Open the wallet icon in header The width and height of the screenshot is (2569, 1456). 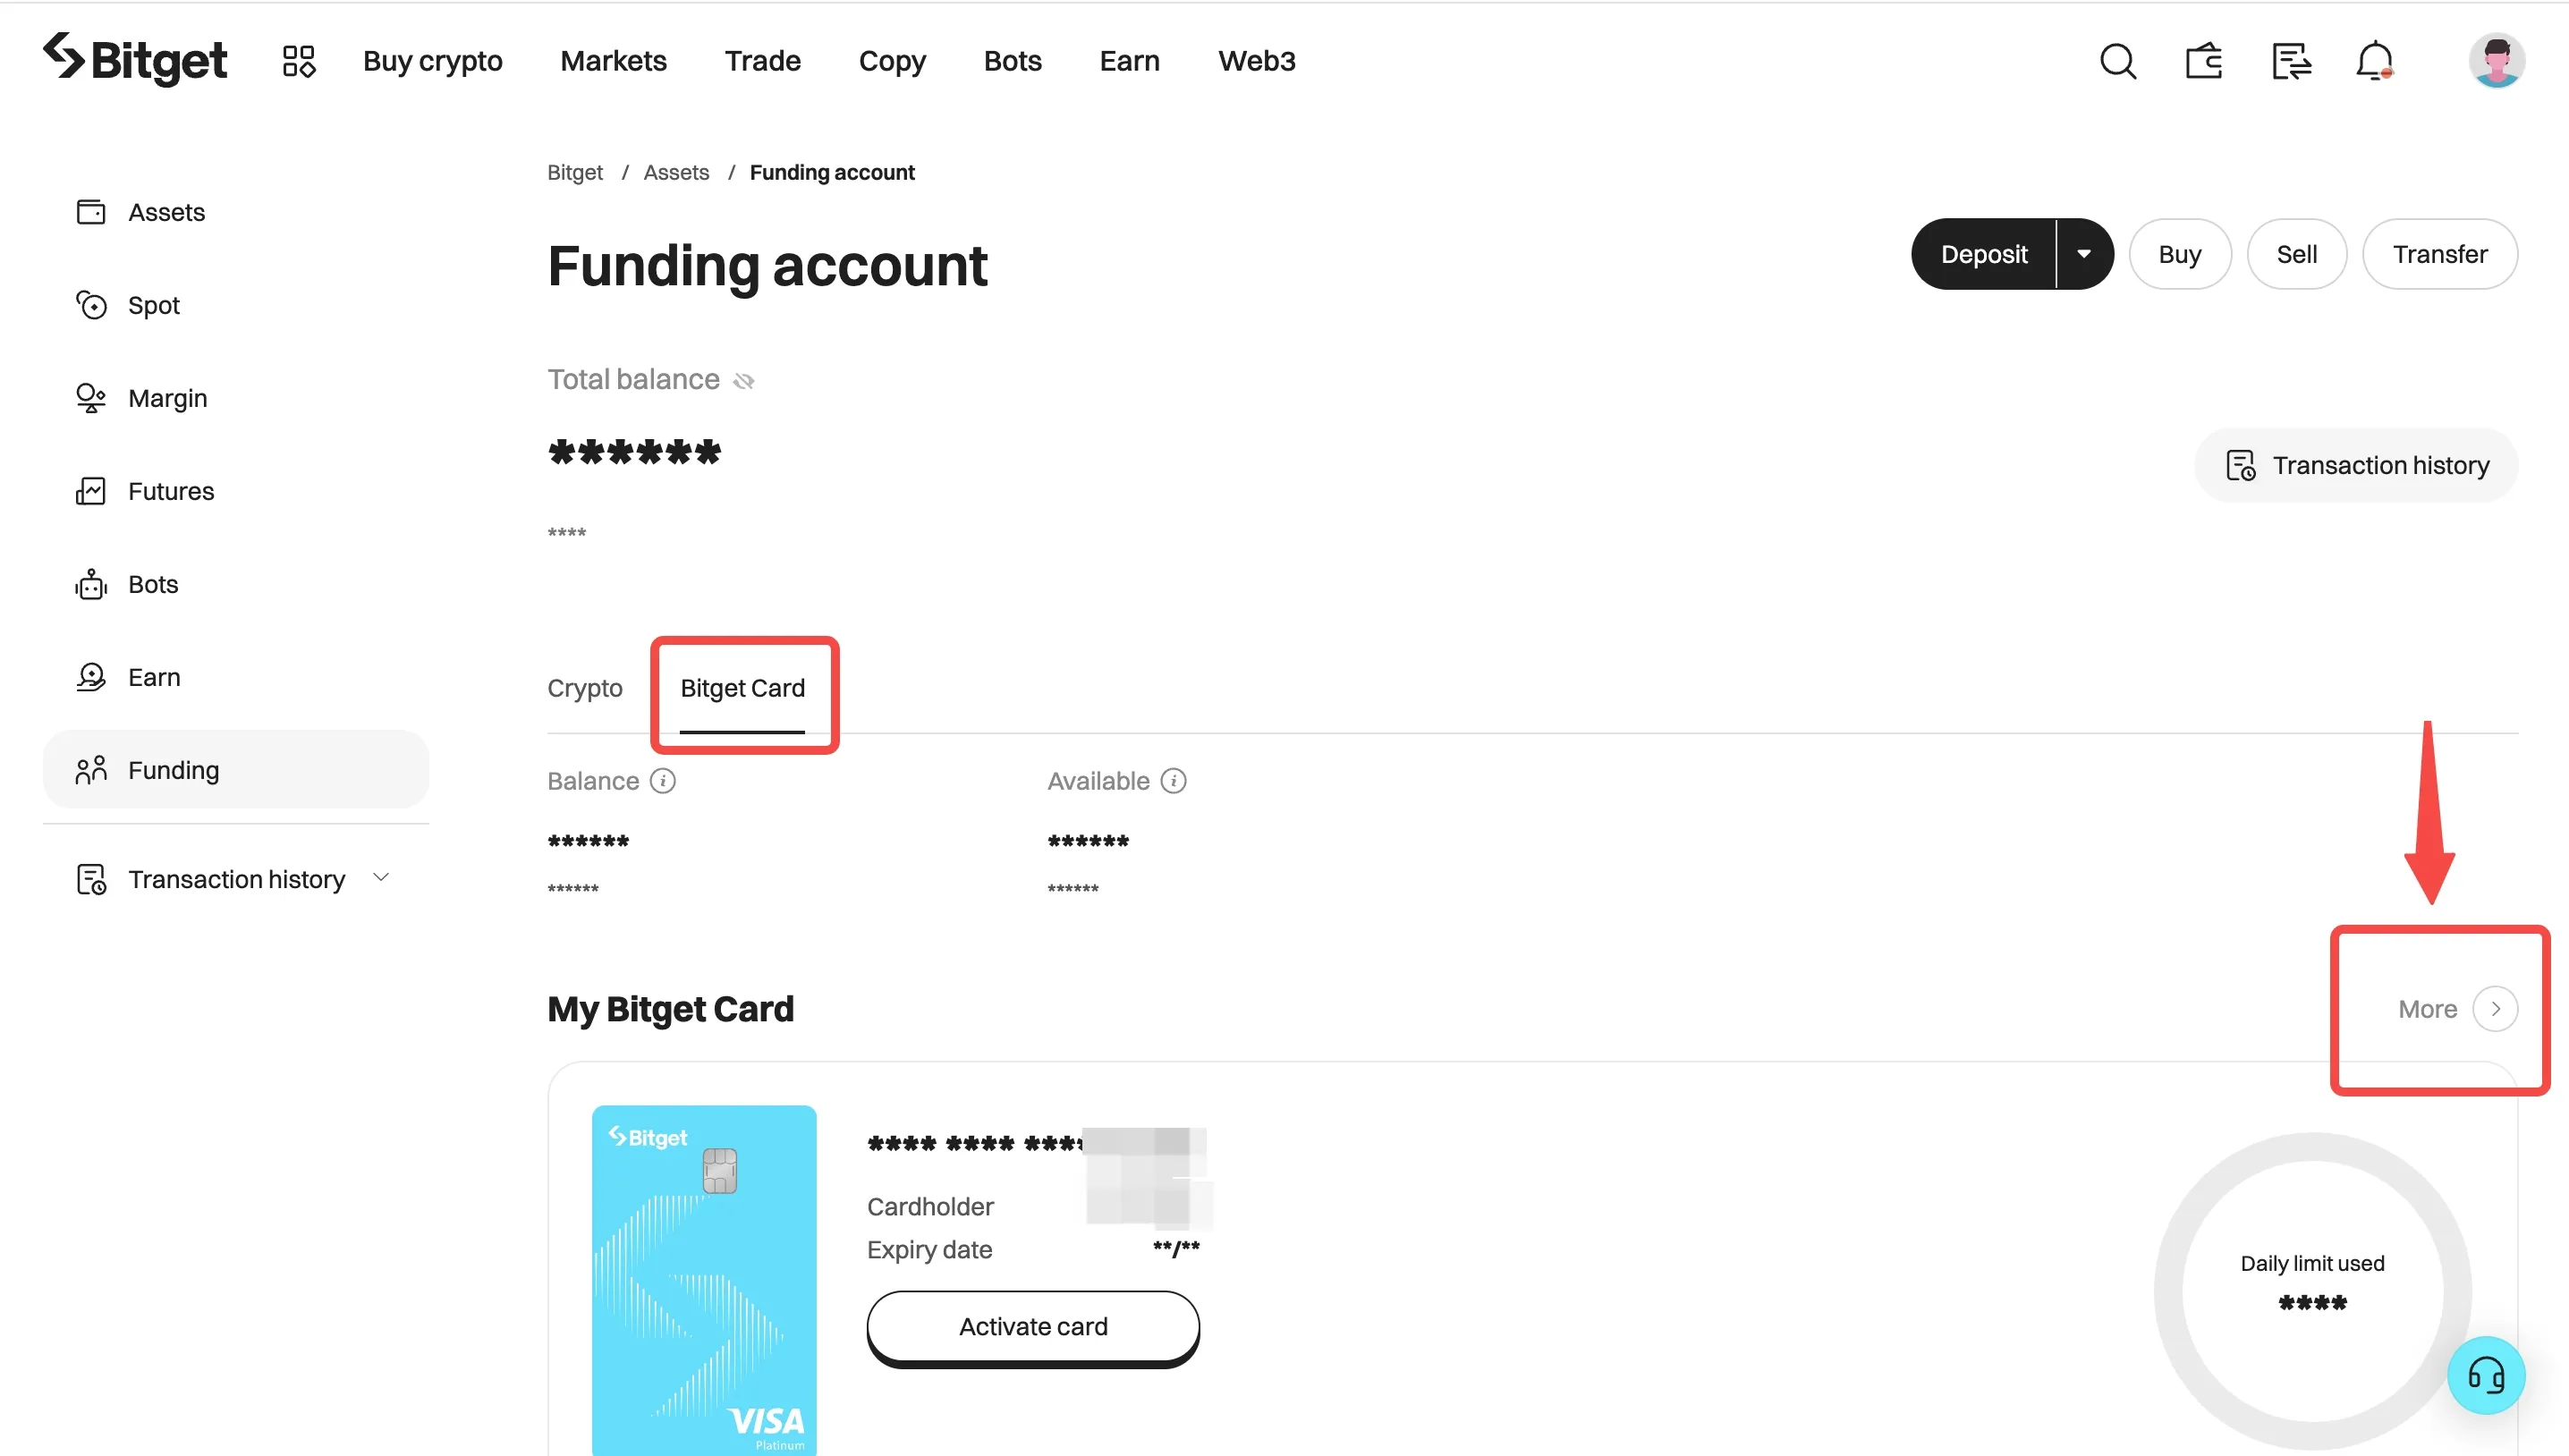tap(2203, 61)
